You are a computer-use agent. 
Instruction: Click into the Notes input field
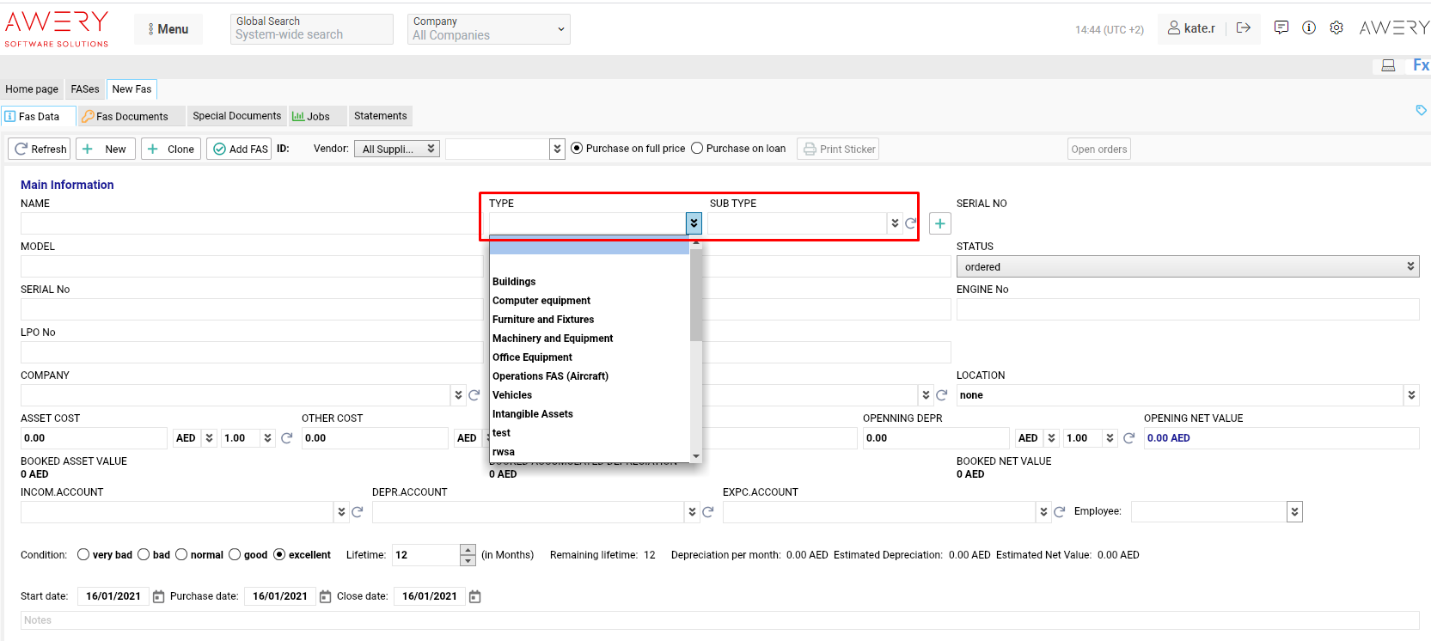point(719,620)
